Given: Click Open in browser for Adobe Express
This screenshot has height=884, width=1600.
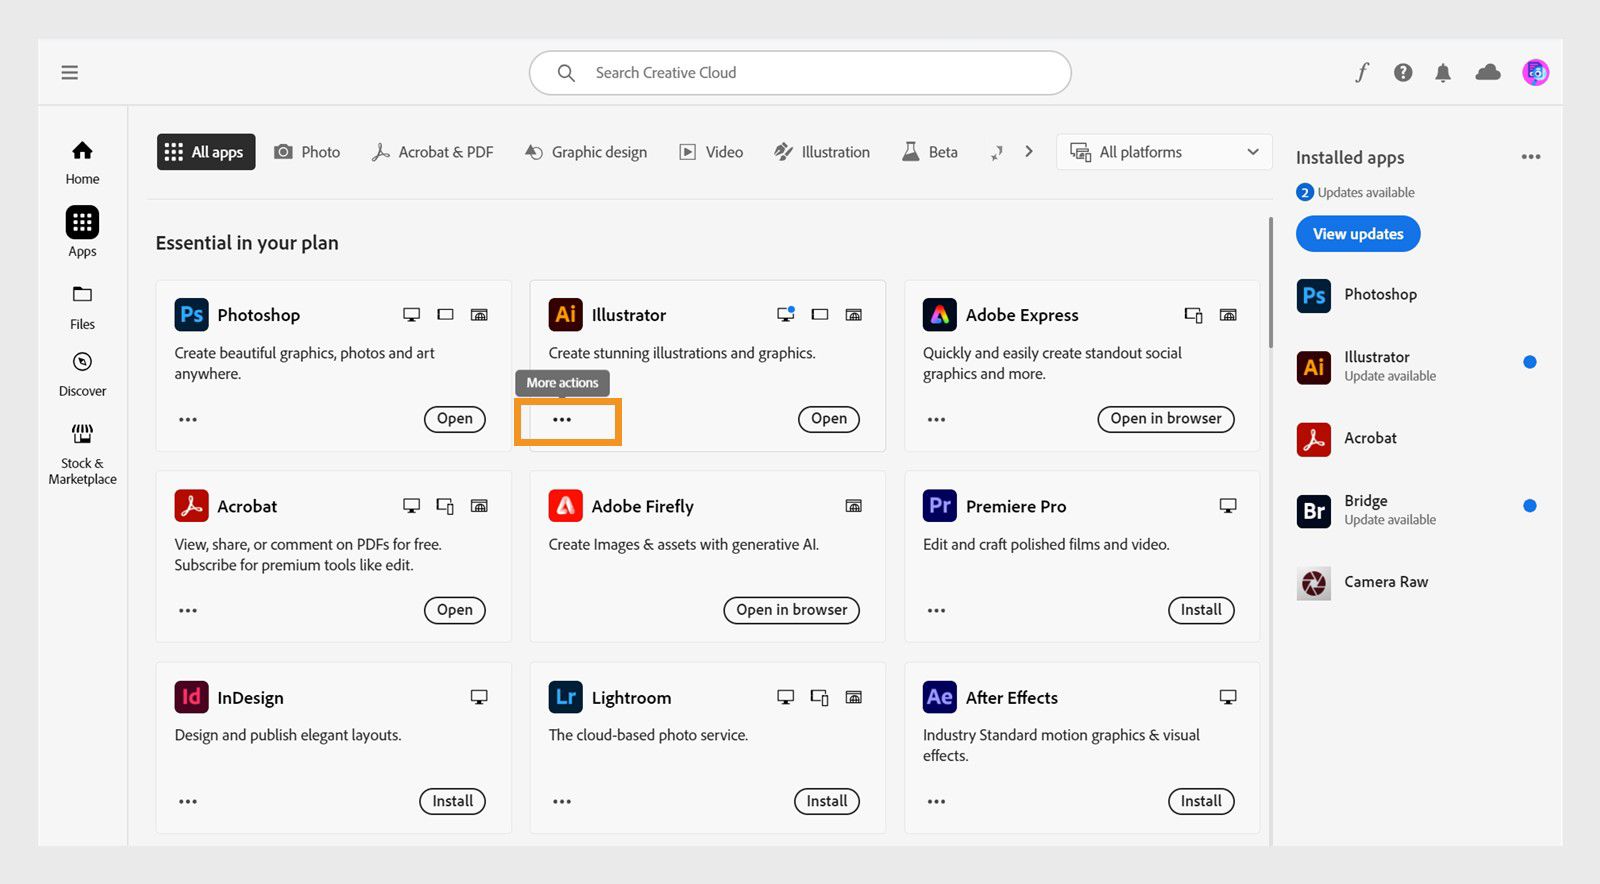Looking at the screenshot, I should 1166,419.
